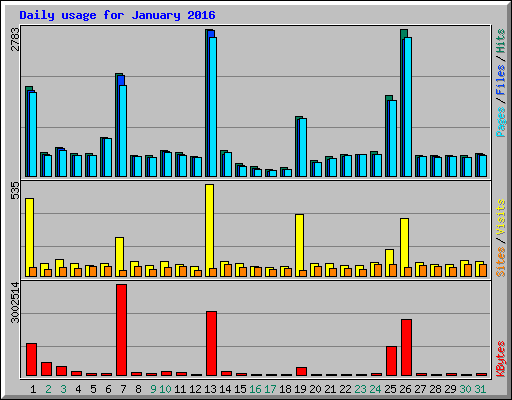512x400 pixels.
Task: Click day 12 on the date axis
Action: [x=195, y=389]
